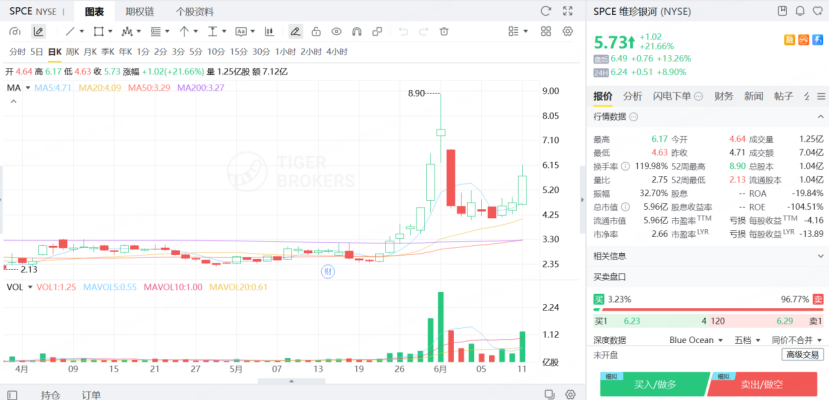Click the 财 earnings marker on chart
Screen dimensions: 829x400
coord(328,272)
